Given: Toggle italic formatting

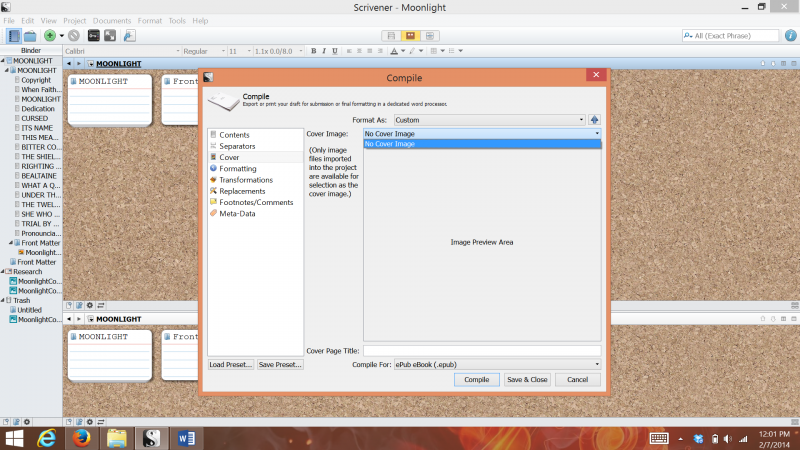Looking at the screenshot, I should [324, 51].
